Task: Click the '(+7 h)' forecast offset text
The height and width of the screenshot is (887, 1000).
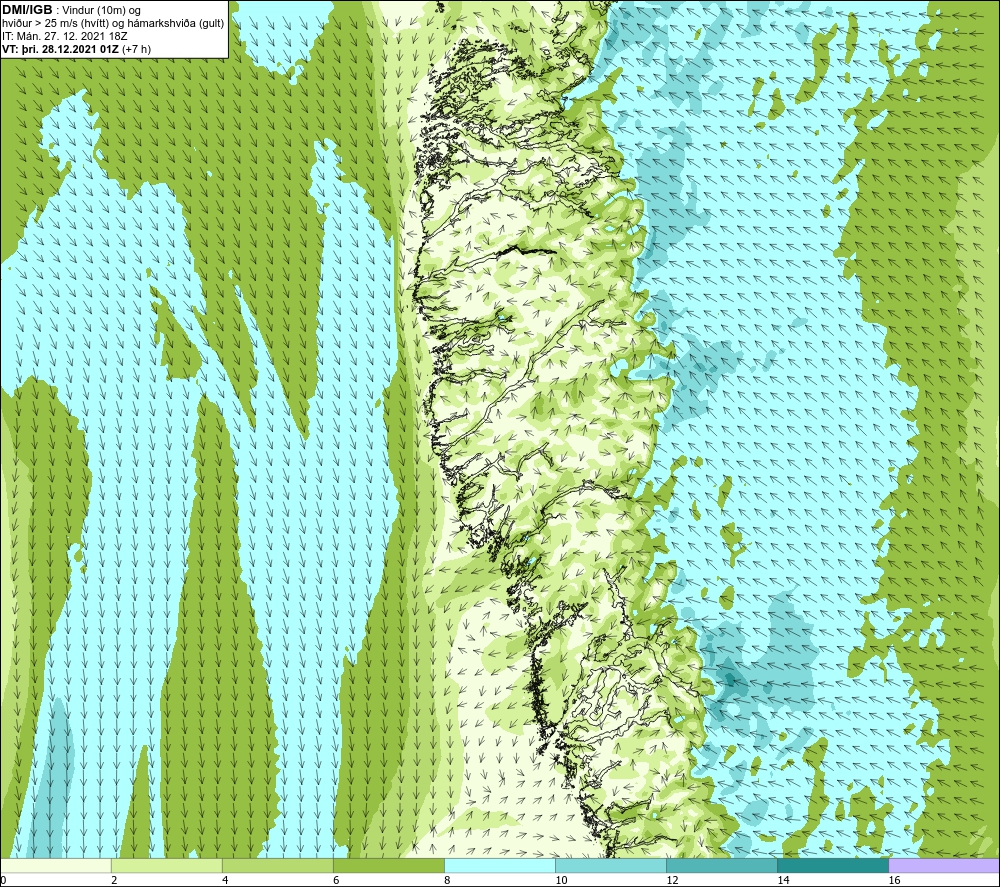Action: point(136,49)
